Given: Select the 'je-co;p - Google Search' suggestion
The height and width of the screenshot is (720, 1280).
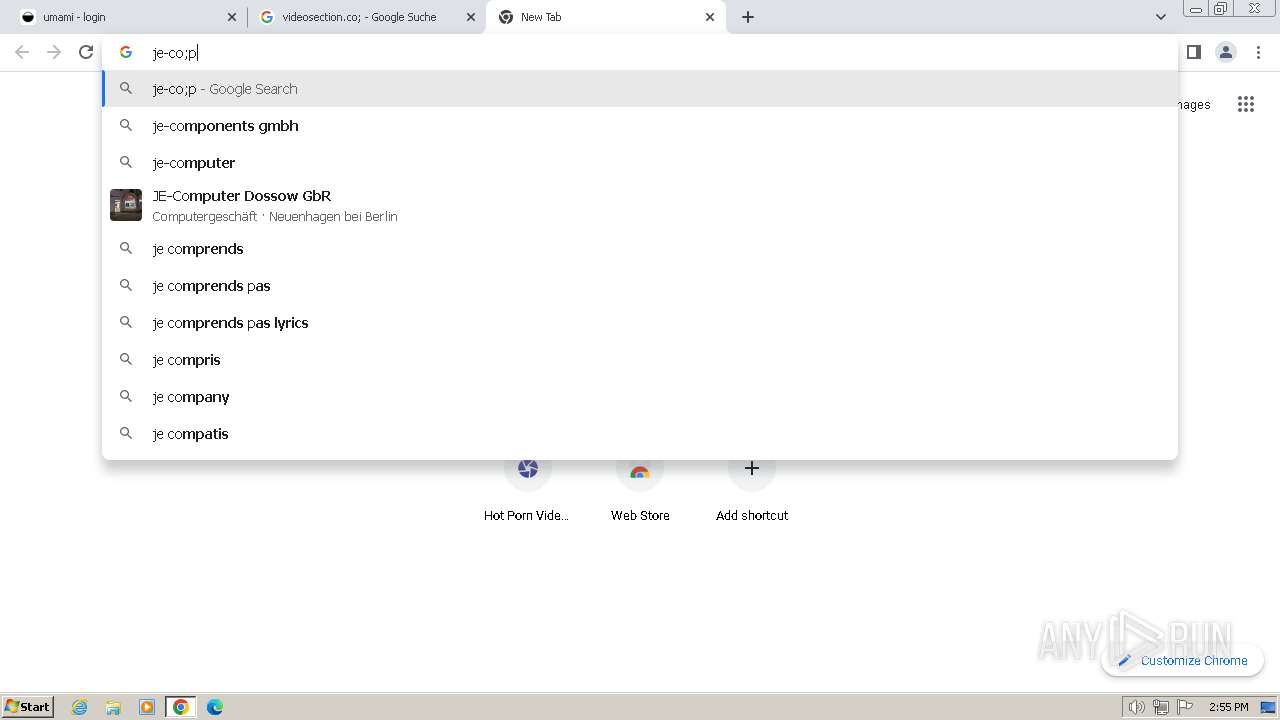Looking at the screenshot, I should pyautogui.click(x=640, y=89).
